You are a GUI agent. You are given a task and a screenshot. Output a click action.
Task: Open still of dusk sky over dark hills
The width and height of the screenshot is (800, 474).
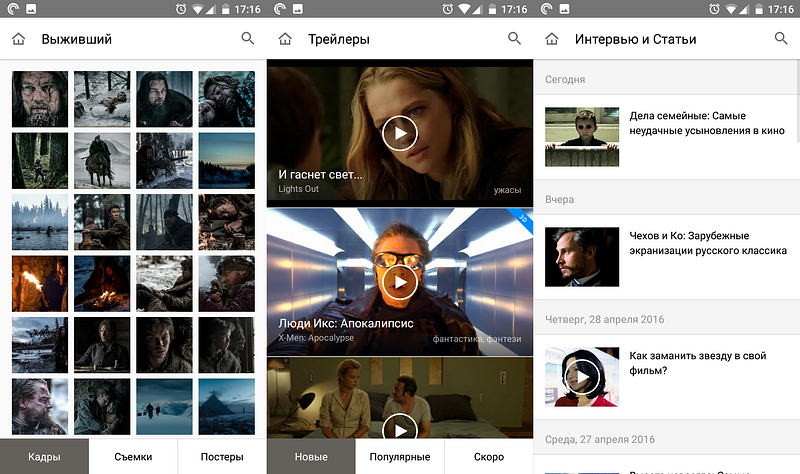coord(227,161)
